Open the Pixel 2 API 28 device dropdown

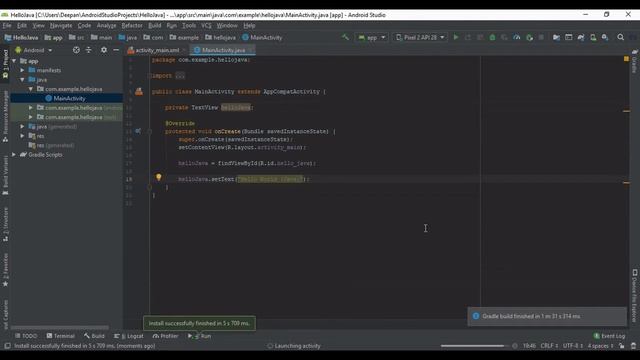[420, 37]
